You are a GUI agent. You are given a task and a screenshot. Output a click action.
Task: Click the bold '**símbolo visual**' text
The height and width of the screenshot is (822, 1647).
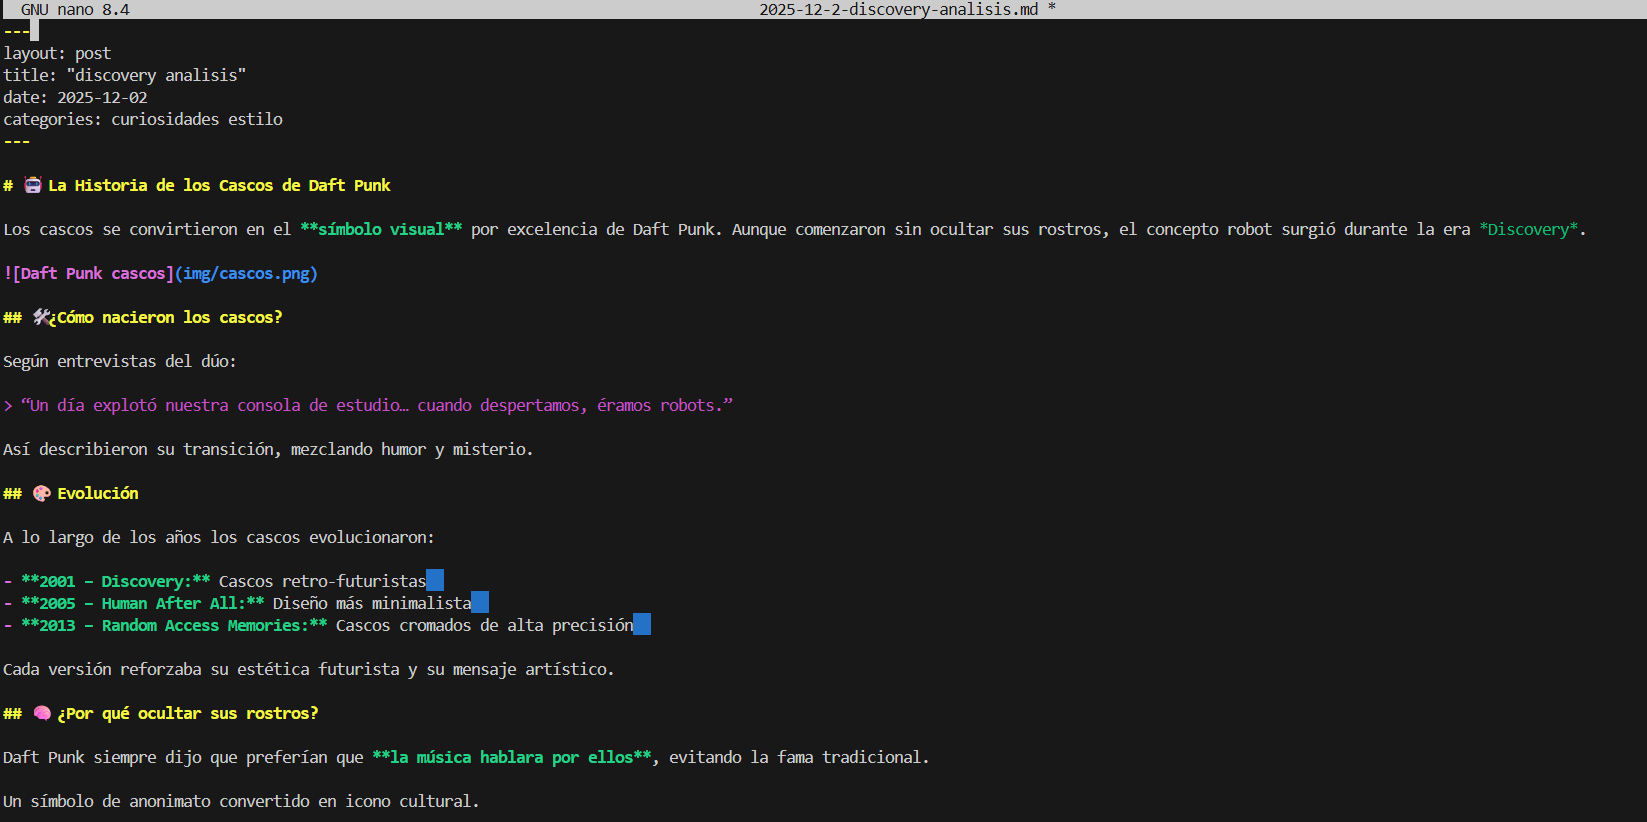pos(381,229)
